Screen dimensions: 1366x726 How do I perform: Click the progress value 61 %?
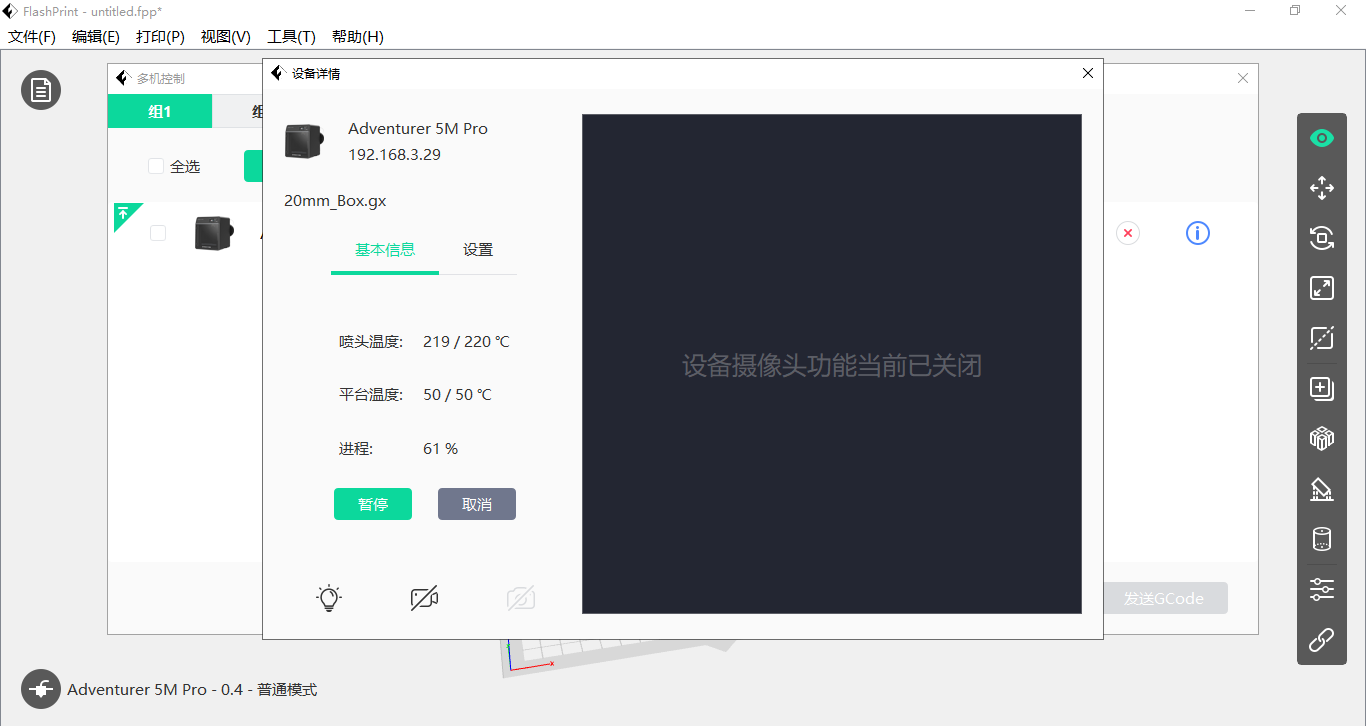pyautogui.click(x=440, y=448)
